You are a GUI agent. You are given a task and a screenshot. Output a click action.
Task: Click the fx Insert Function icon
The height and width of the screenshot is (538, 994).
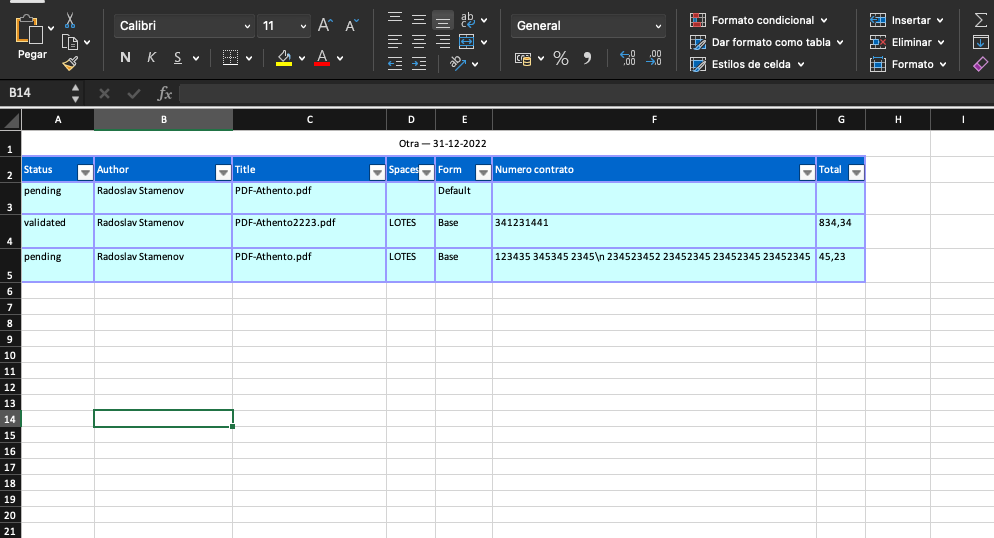click(x=165, y=93)
